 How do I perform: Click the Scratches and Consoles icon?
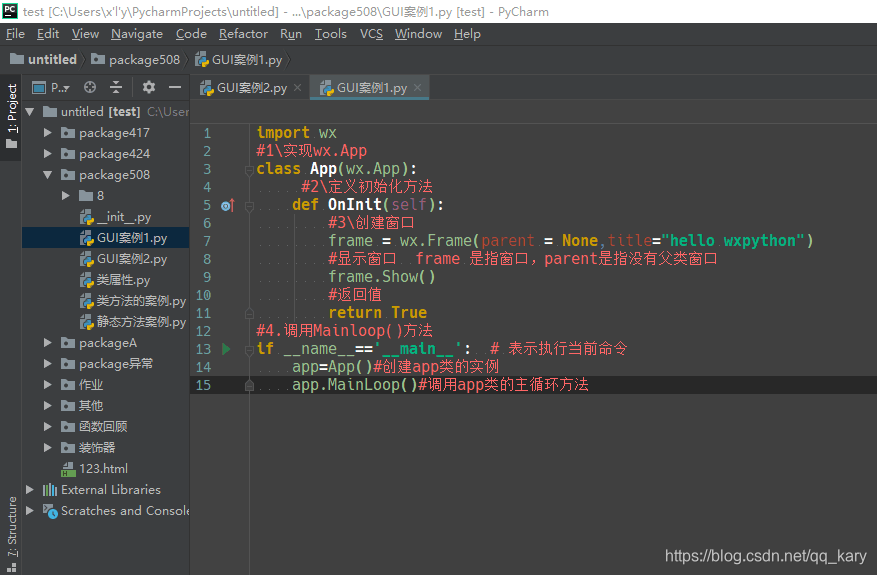point(50,511)
